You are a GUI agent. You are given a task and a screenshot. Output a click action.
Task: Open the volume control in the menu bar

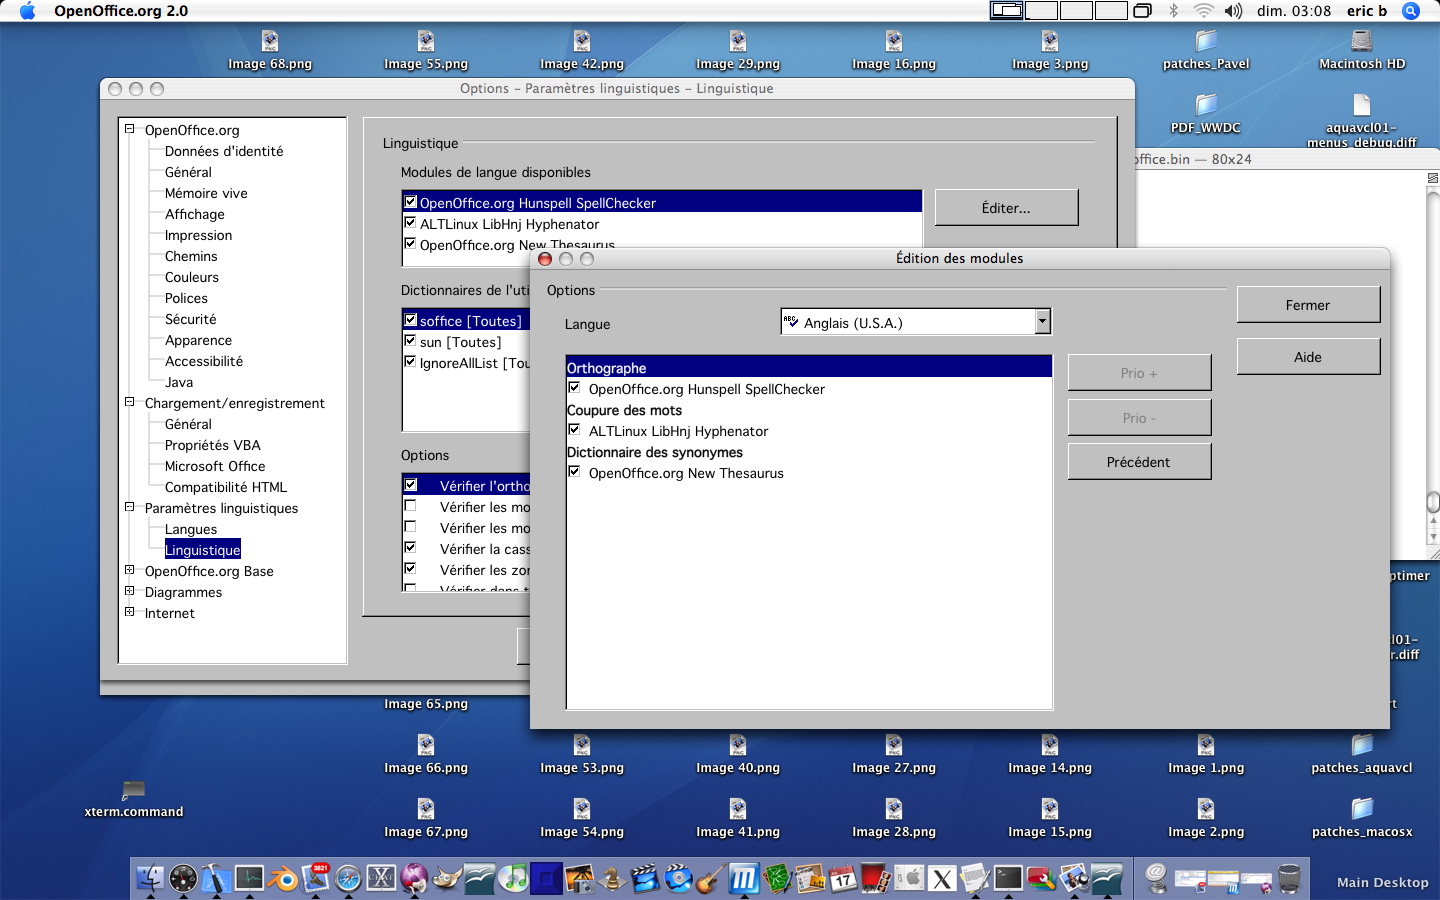[x=1234, y=11]
